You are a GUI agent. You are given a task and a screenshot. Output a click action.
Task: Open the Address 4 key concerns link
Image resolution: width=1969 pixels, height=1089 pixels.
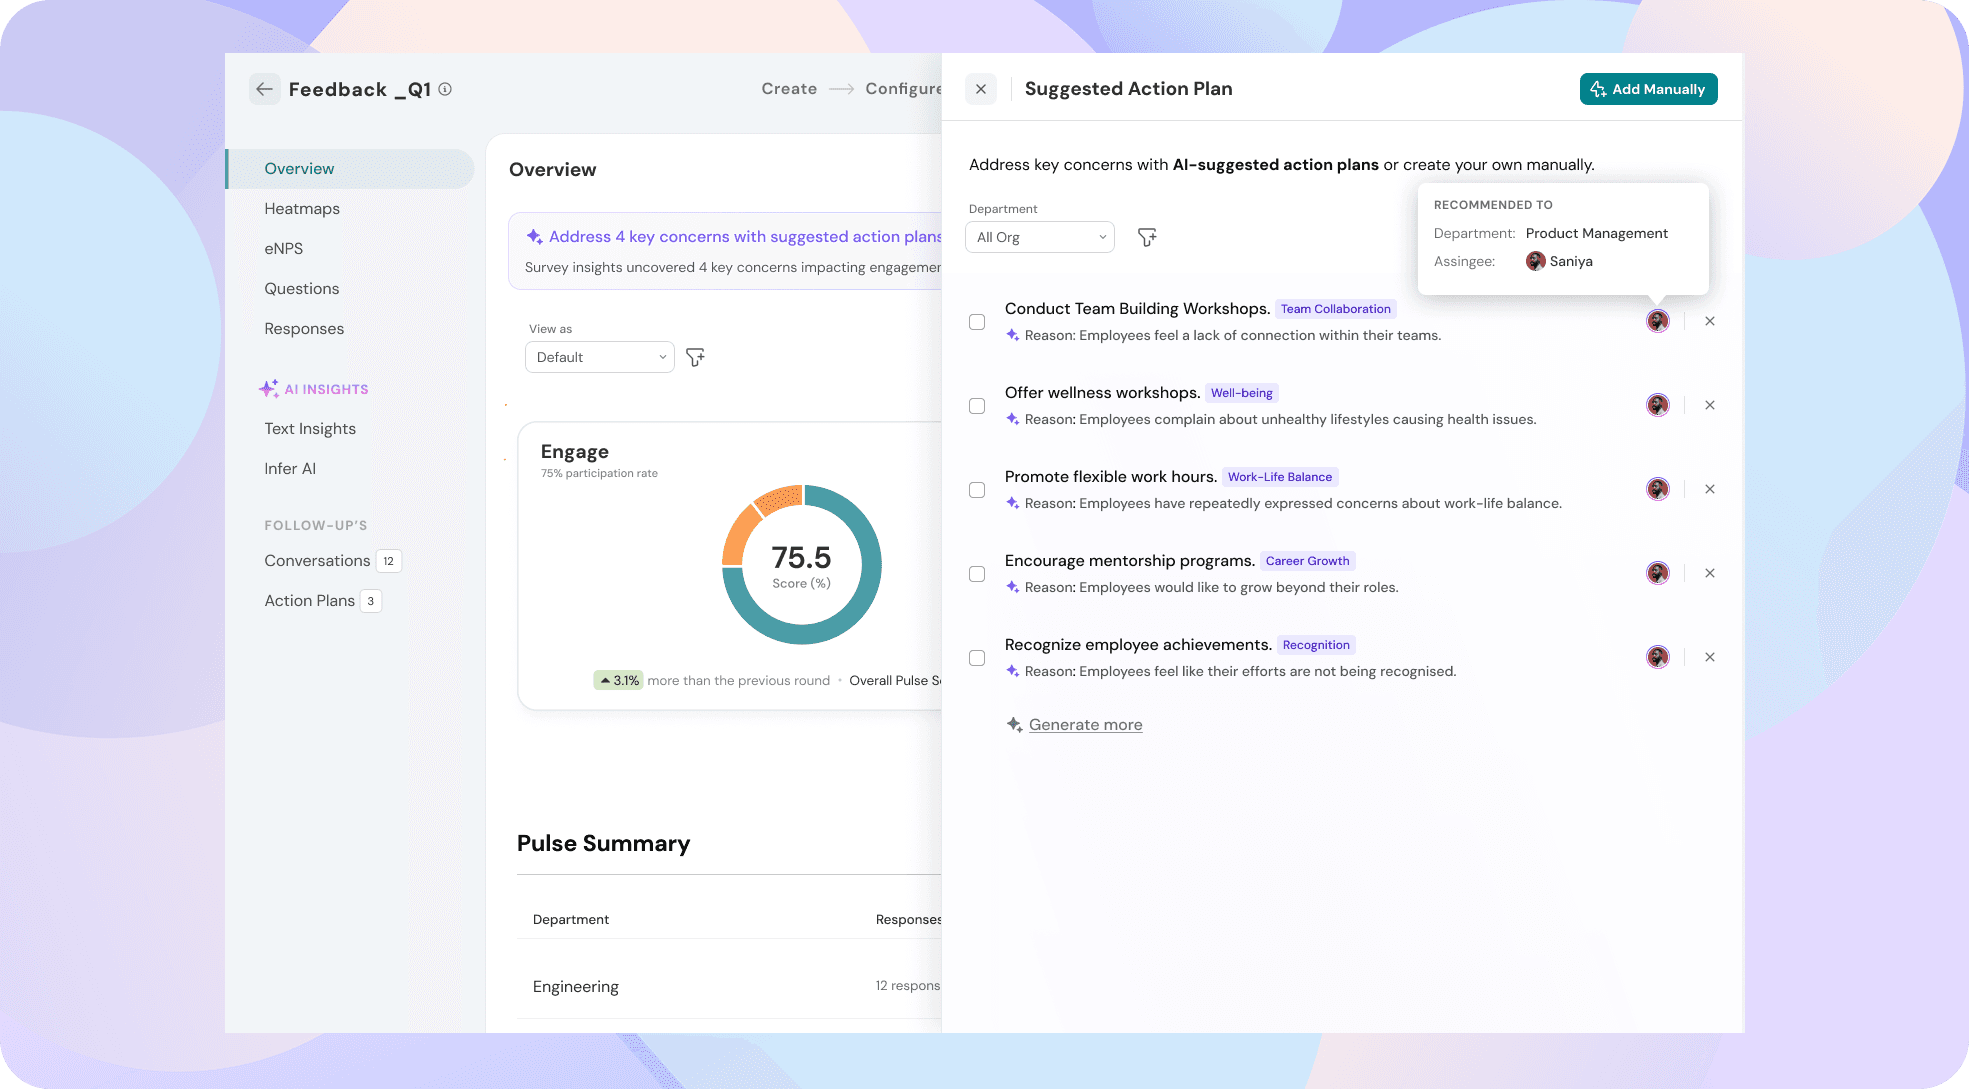click(x=745, y=237)
